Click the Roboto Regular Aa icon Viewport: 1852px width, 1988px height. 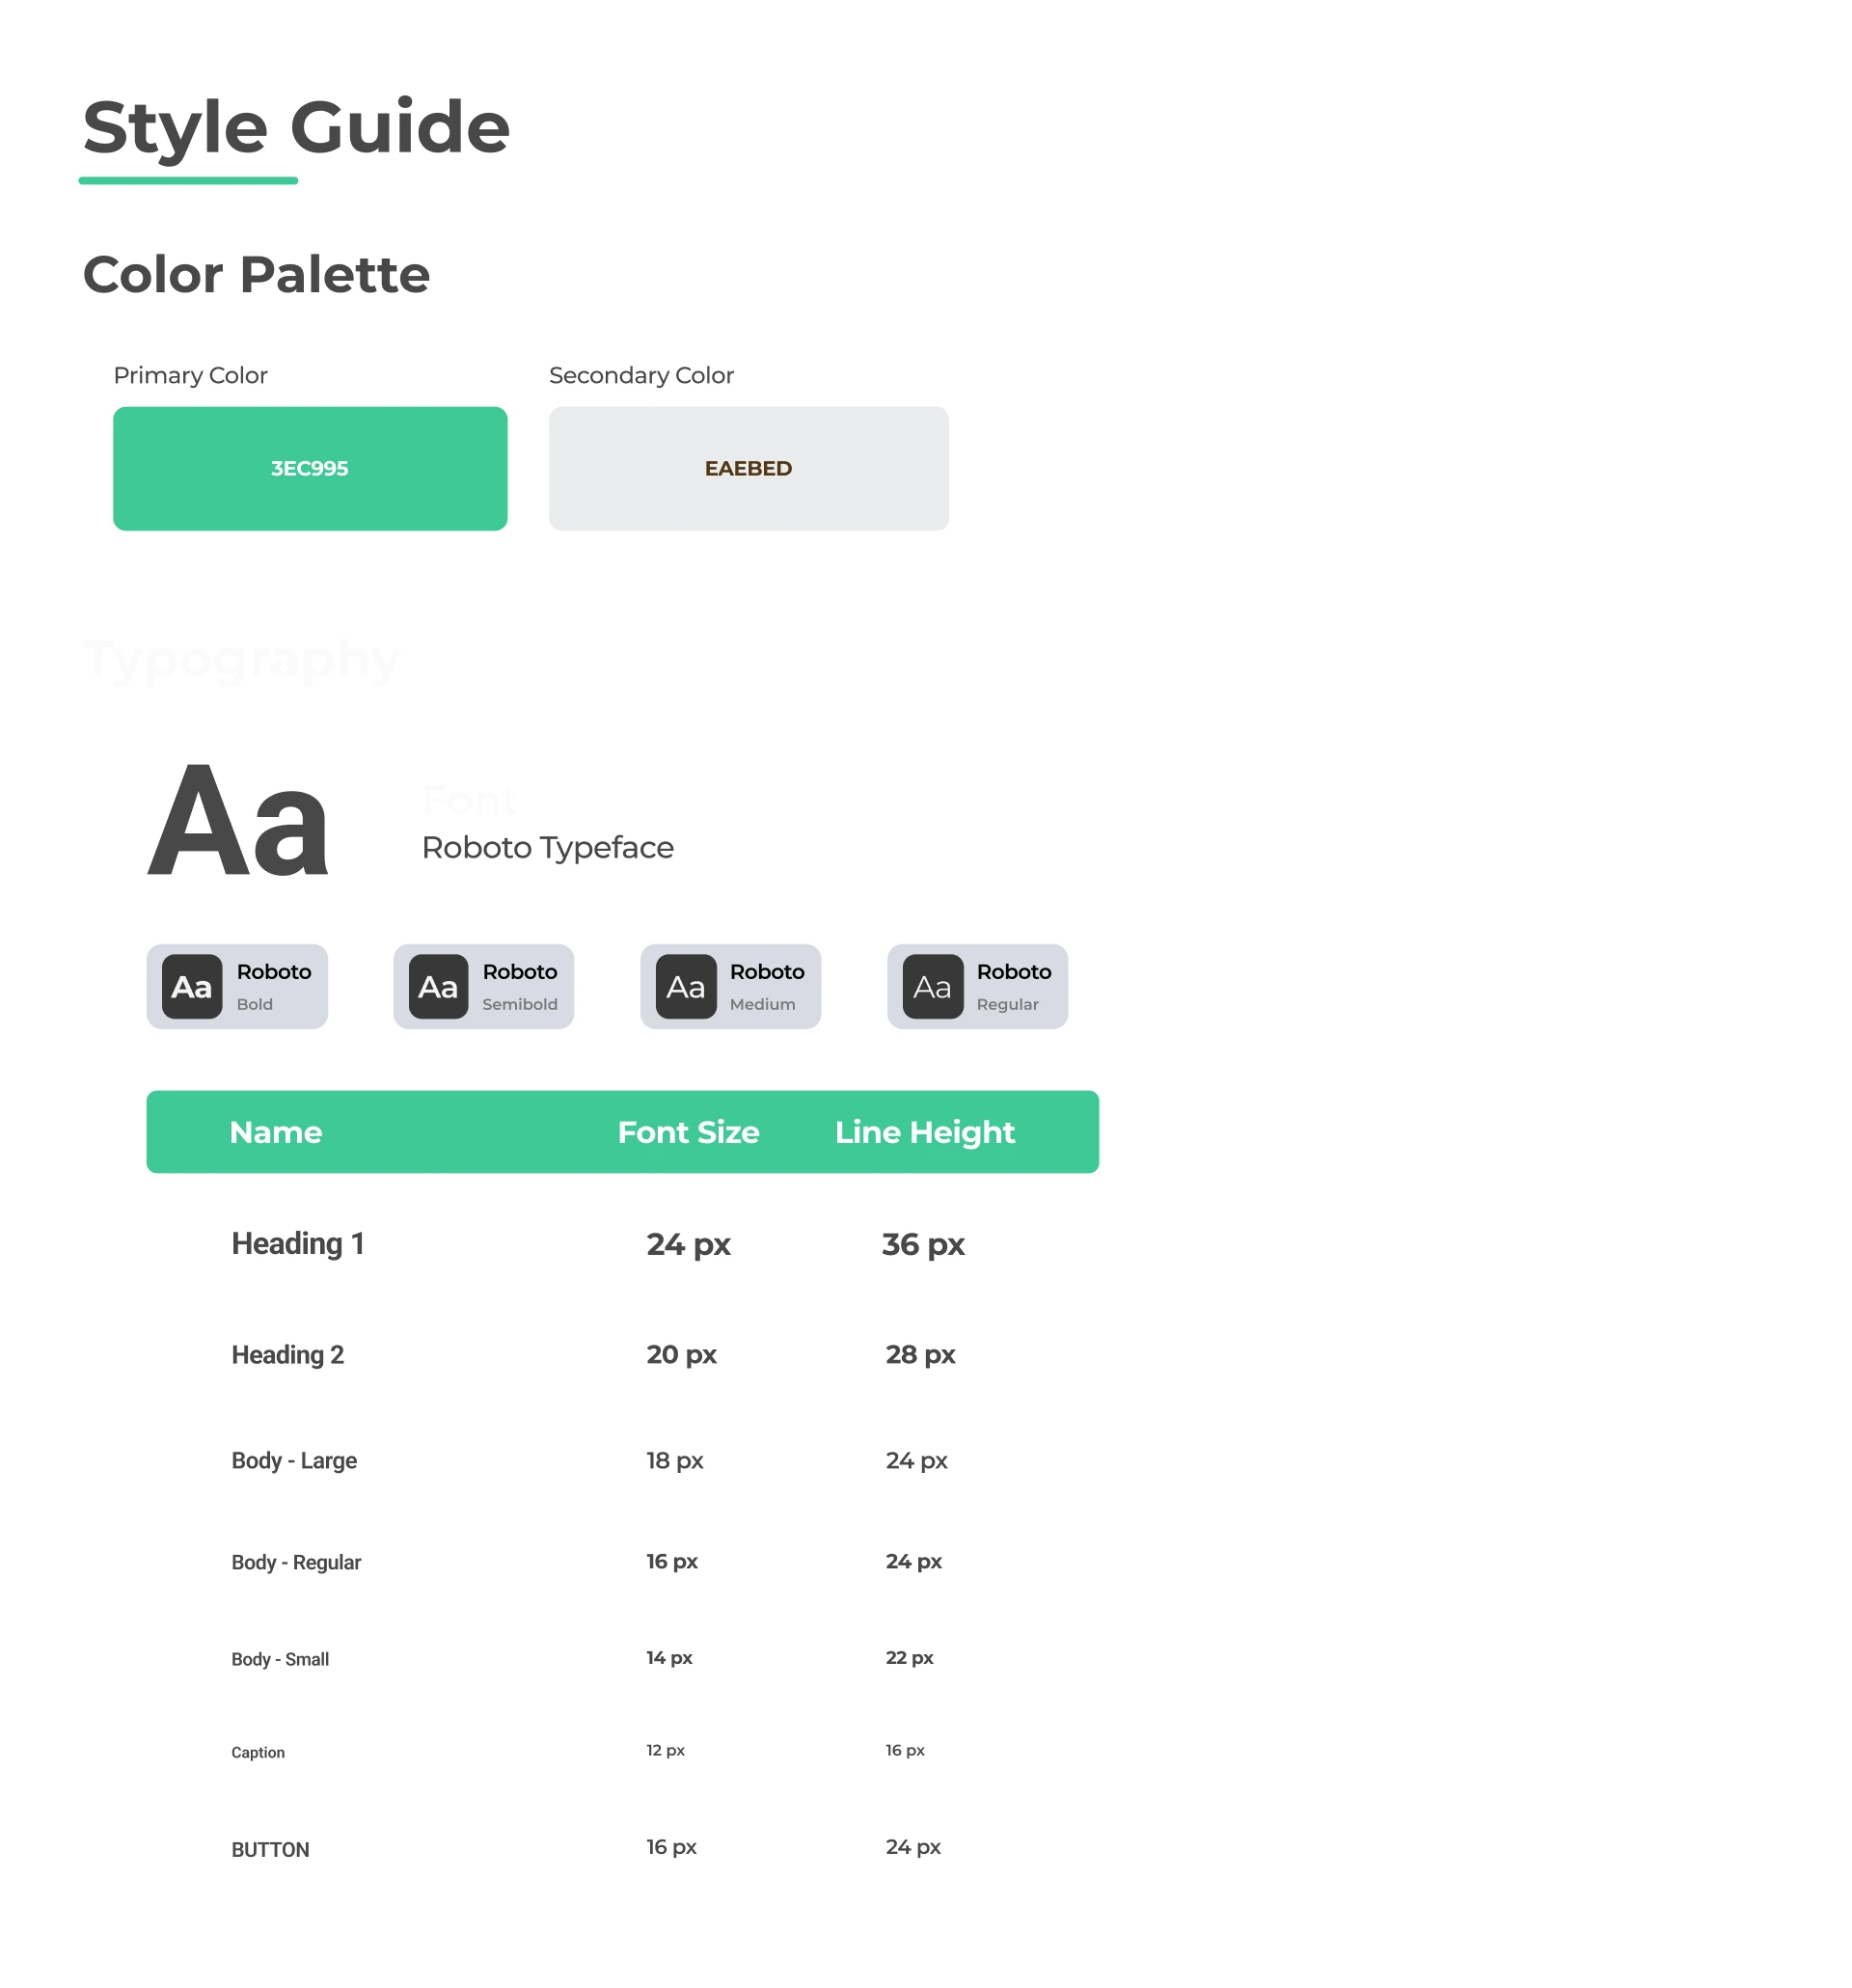click(932, 986)
